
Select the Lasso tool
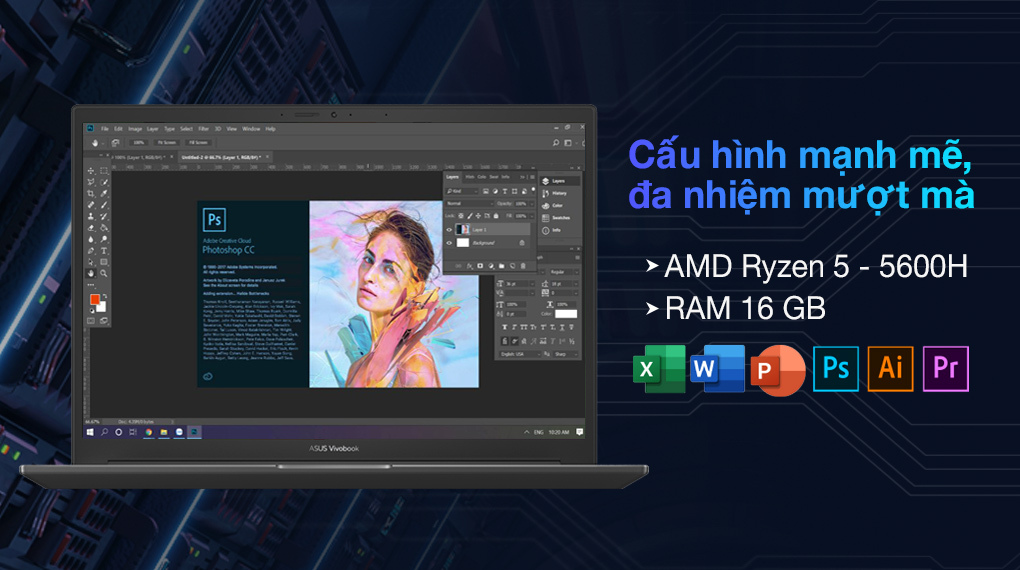click(90, 182)
